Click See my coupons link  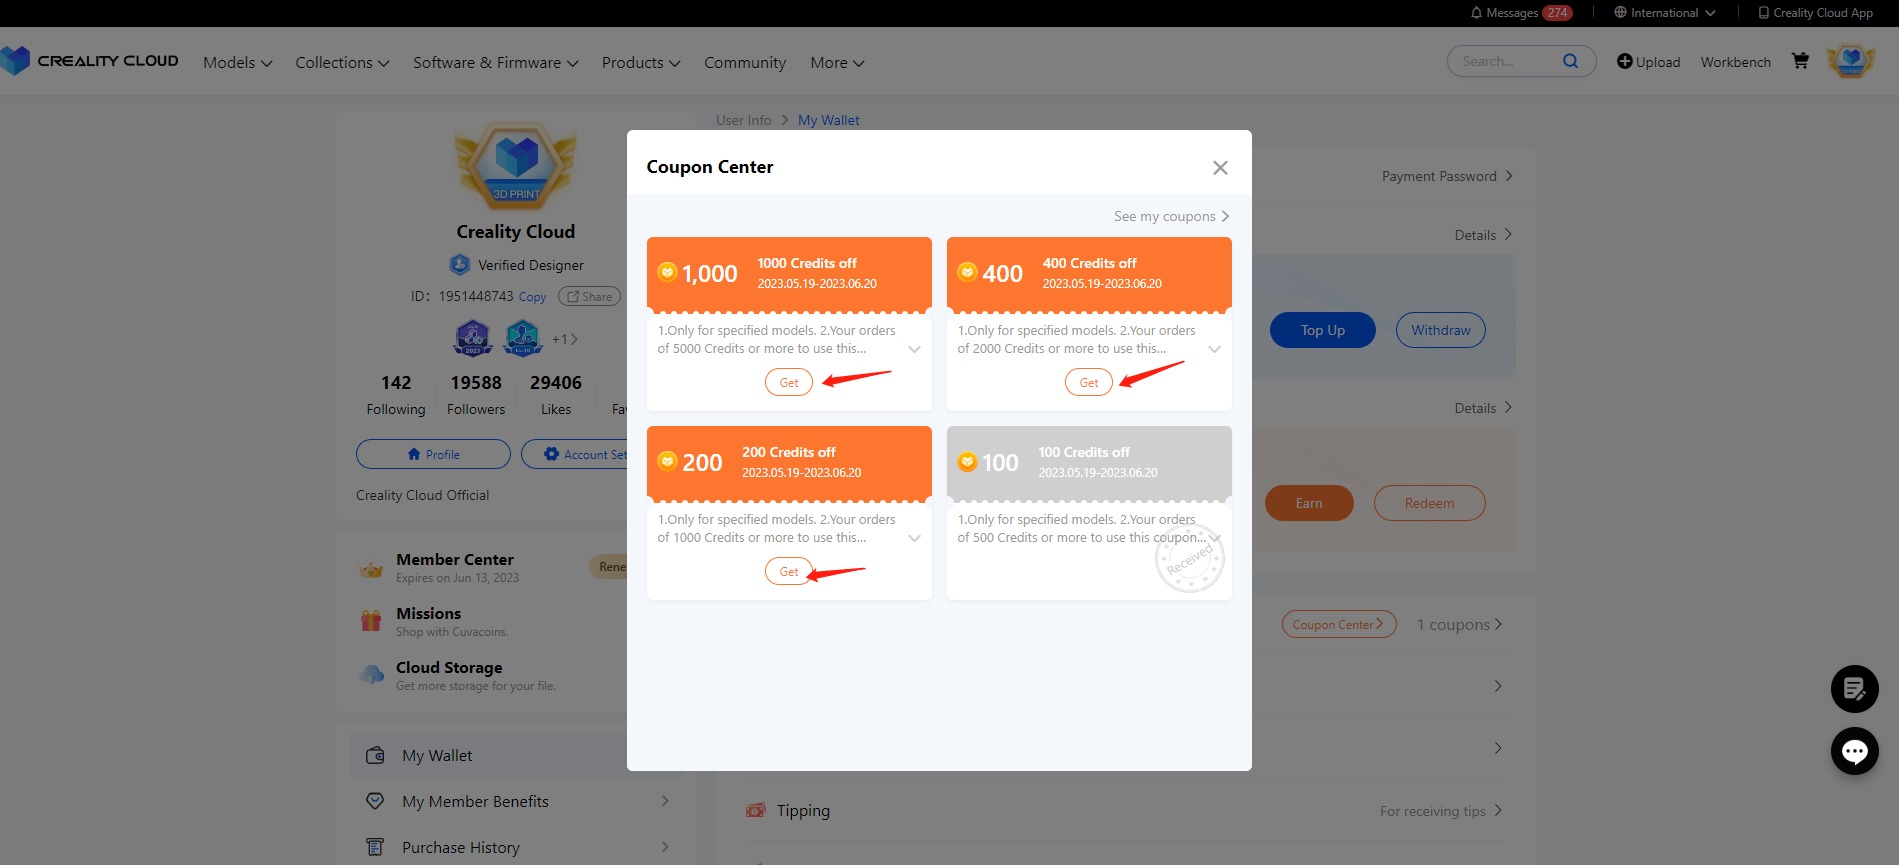pos(1171,216)
